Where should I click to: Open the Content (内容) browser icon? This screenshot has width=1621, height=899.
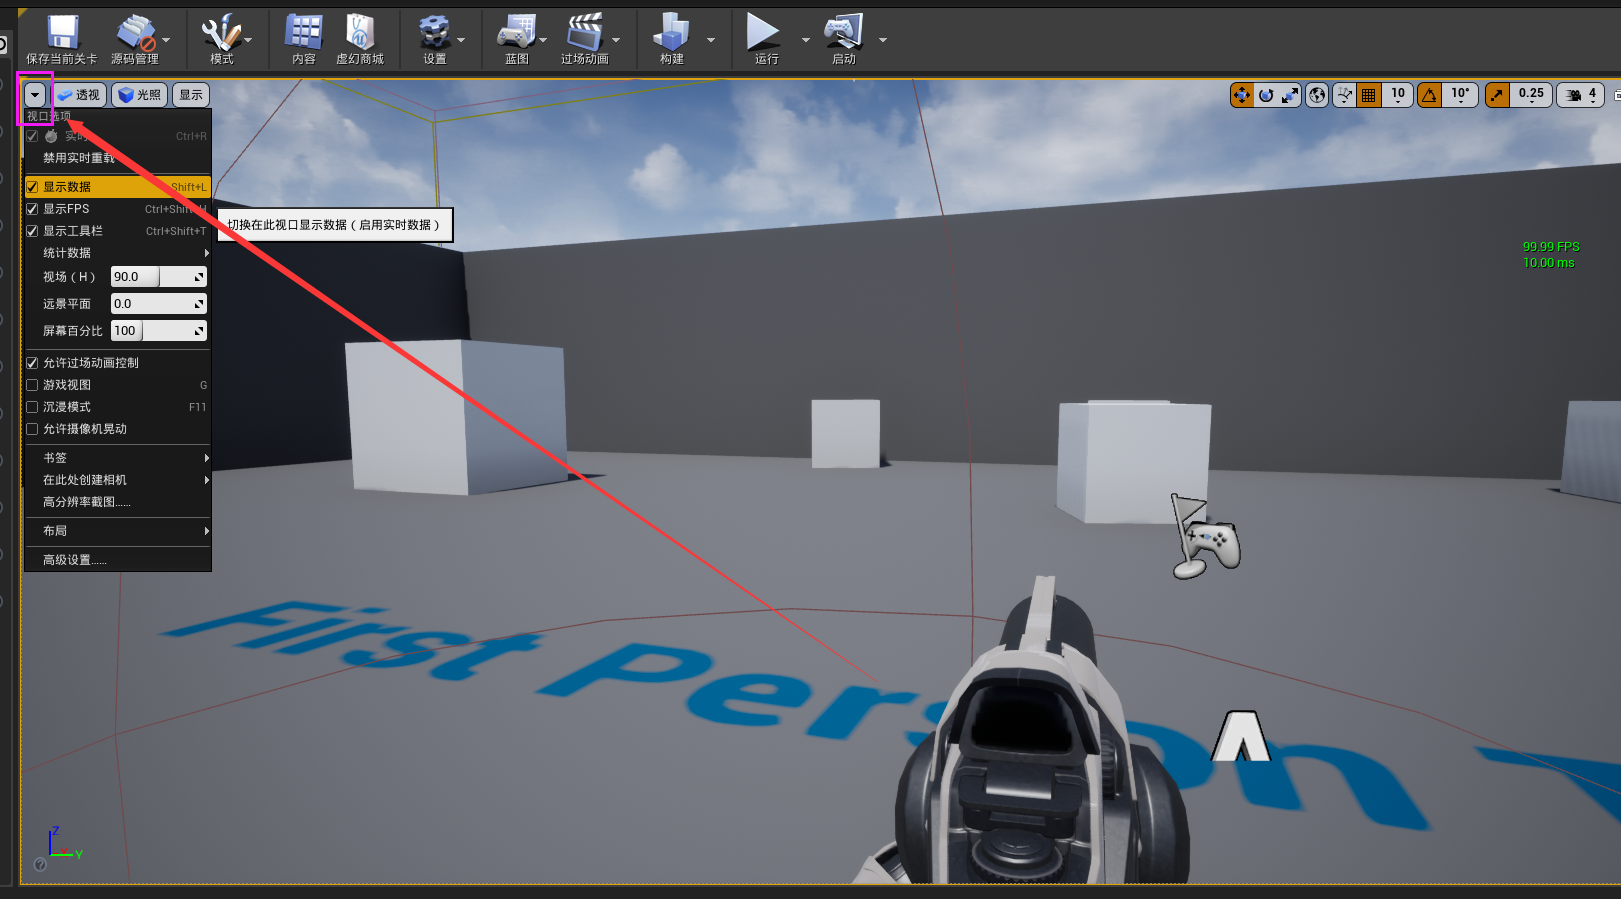click(x=303, y=33)
